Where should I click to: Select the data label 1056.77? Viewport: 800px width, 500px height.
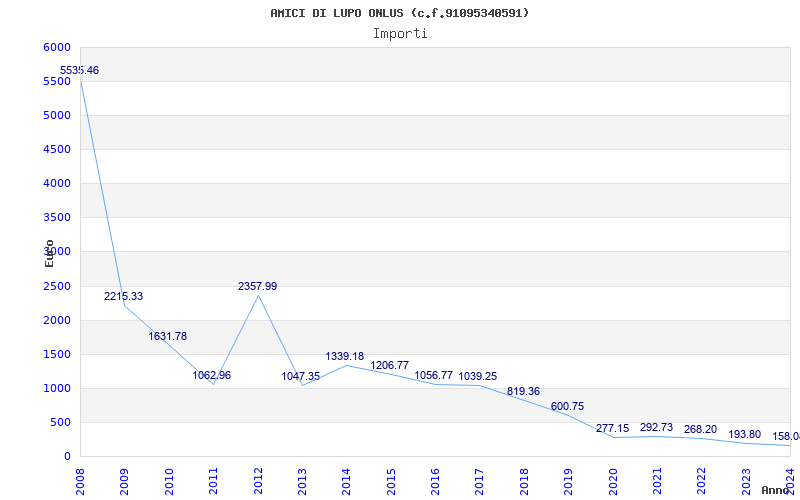[x=434, y=376]
